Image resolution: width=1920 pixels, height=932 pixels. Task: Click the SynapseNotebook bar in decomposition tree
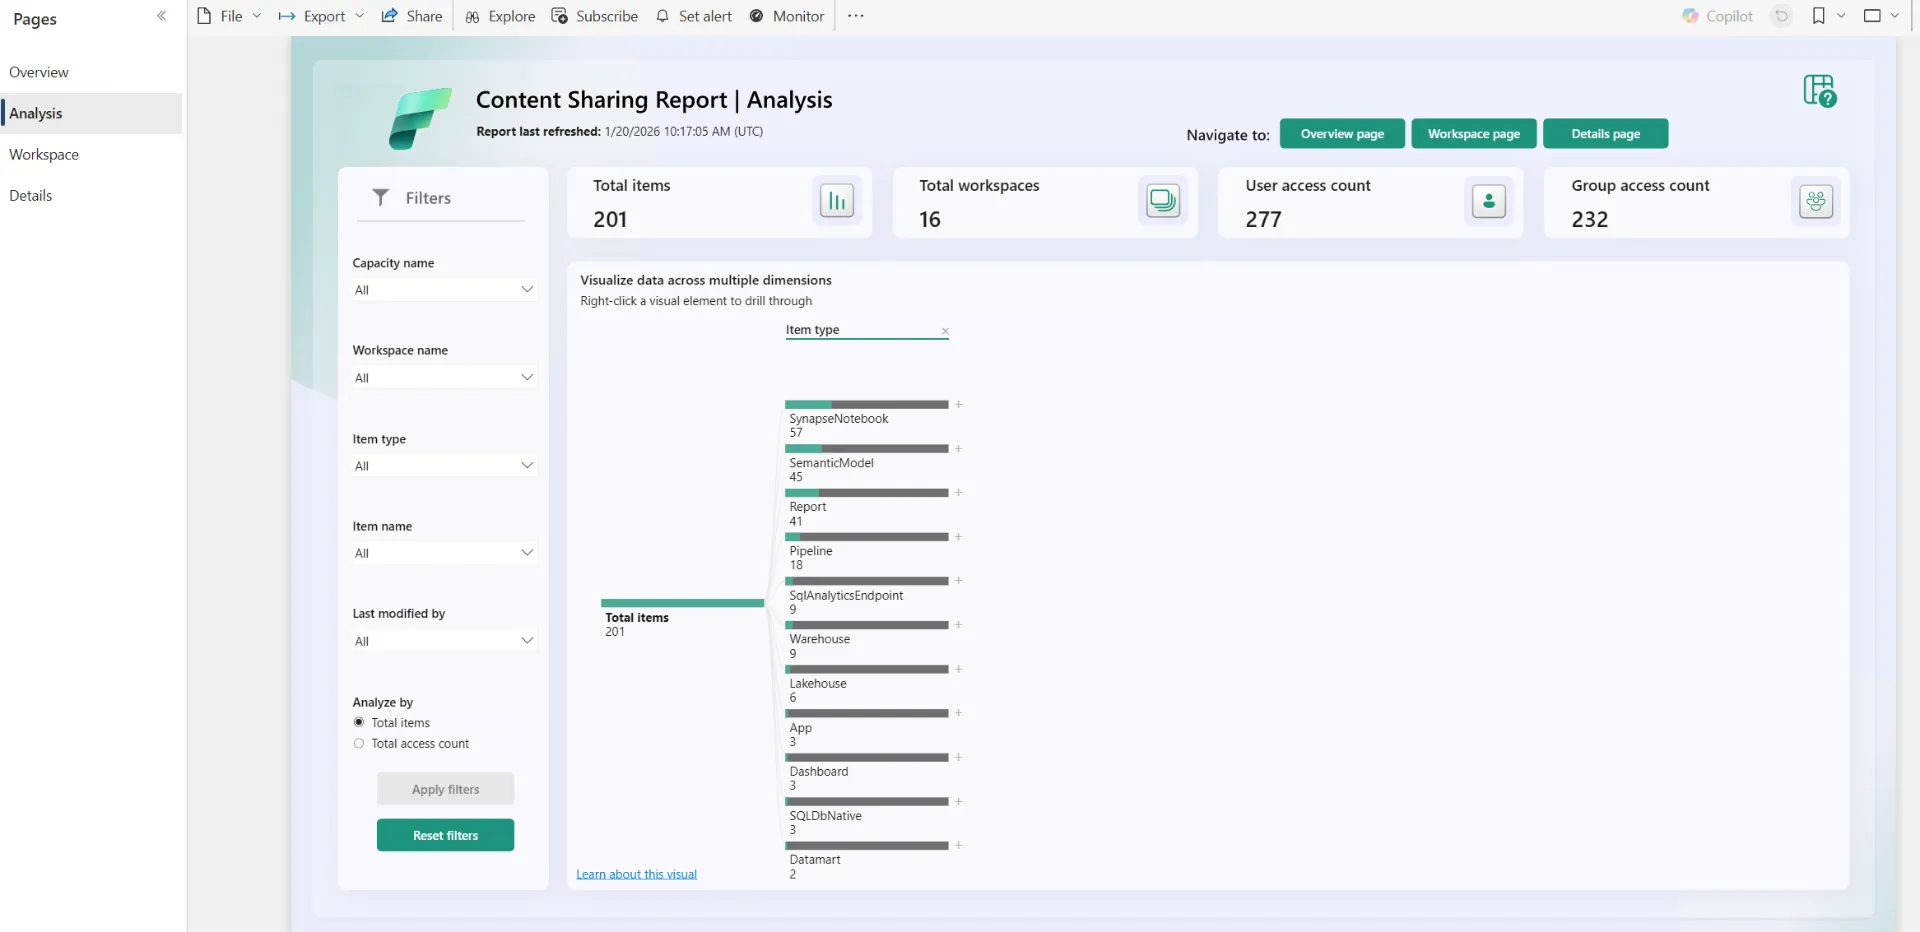(x=866, y=405)
